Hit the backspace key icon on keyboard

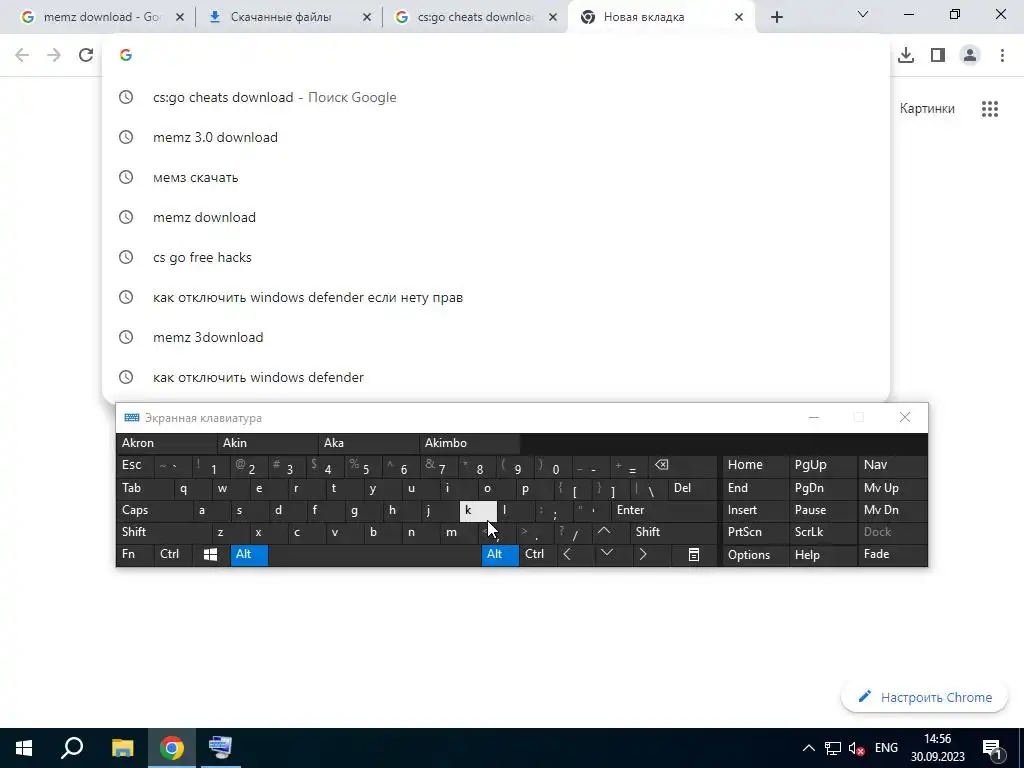point(683,465)
